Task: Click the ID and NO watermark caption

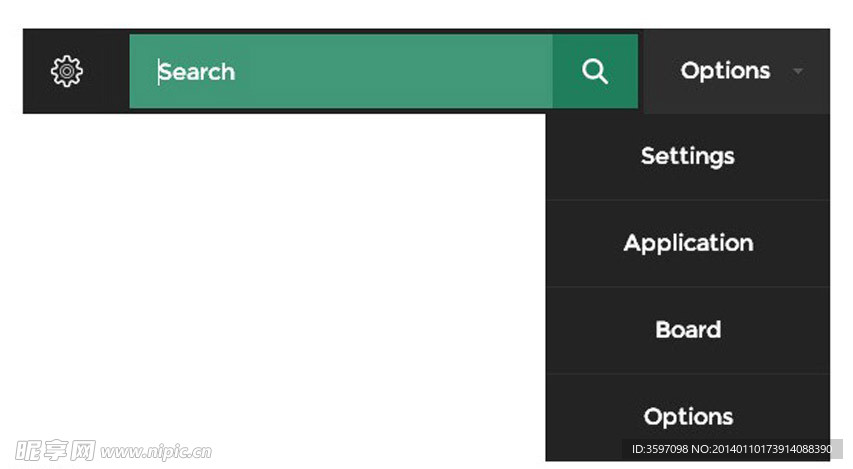Action: (732, 449)
